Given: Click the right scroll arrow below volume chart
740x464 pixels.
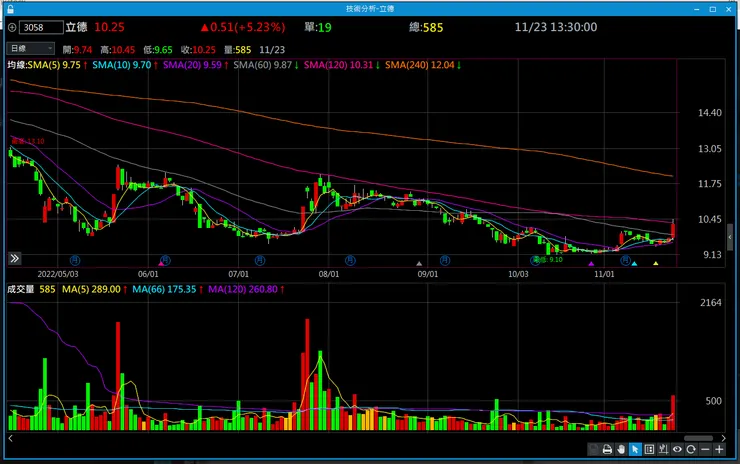Looking at the screenshot, I should pos(723,438).
